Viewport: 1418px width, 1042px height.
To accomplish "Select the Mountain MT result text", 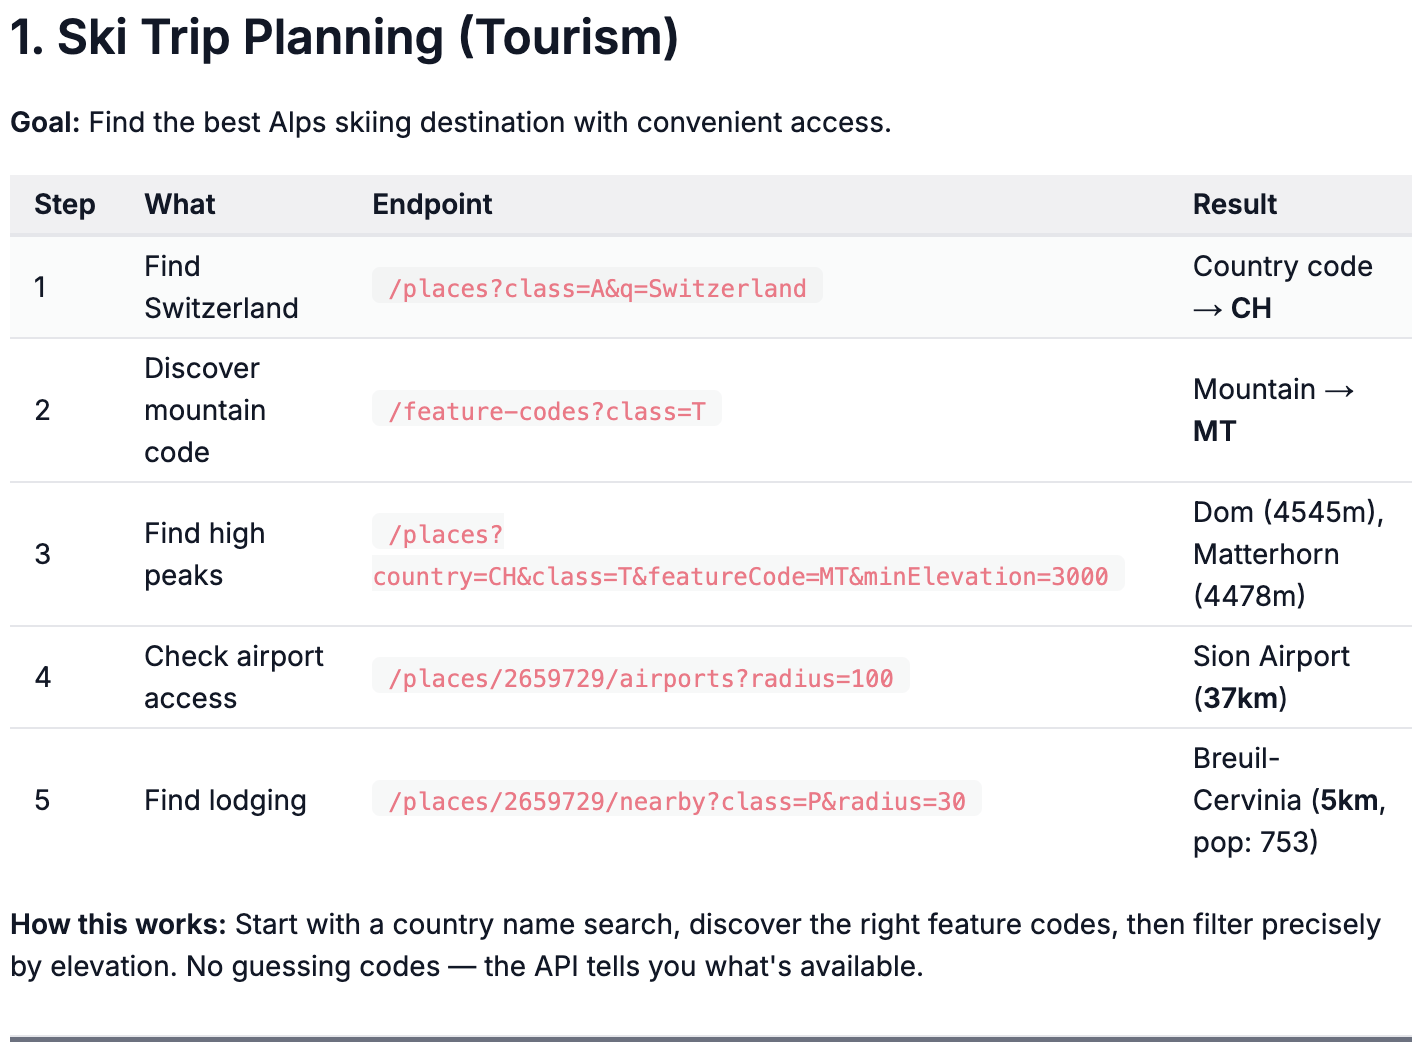I will coord(1272,409).
